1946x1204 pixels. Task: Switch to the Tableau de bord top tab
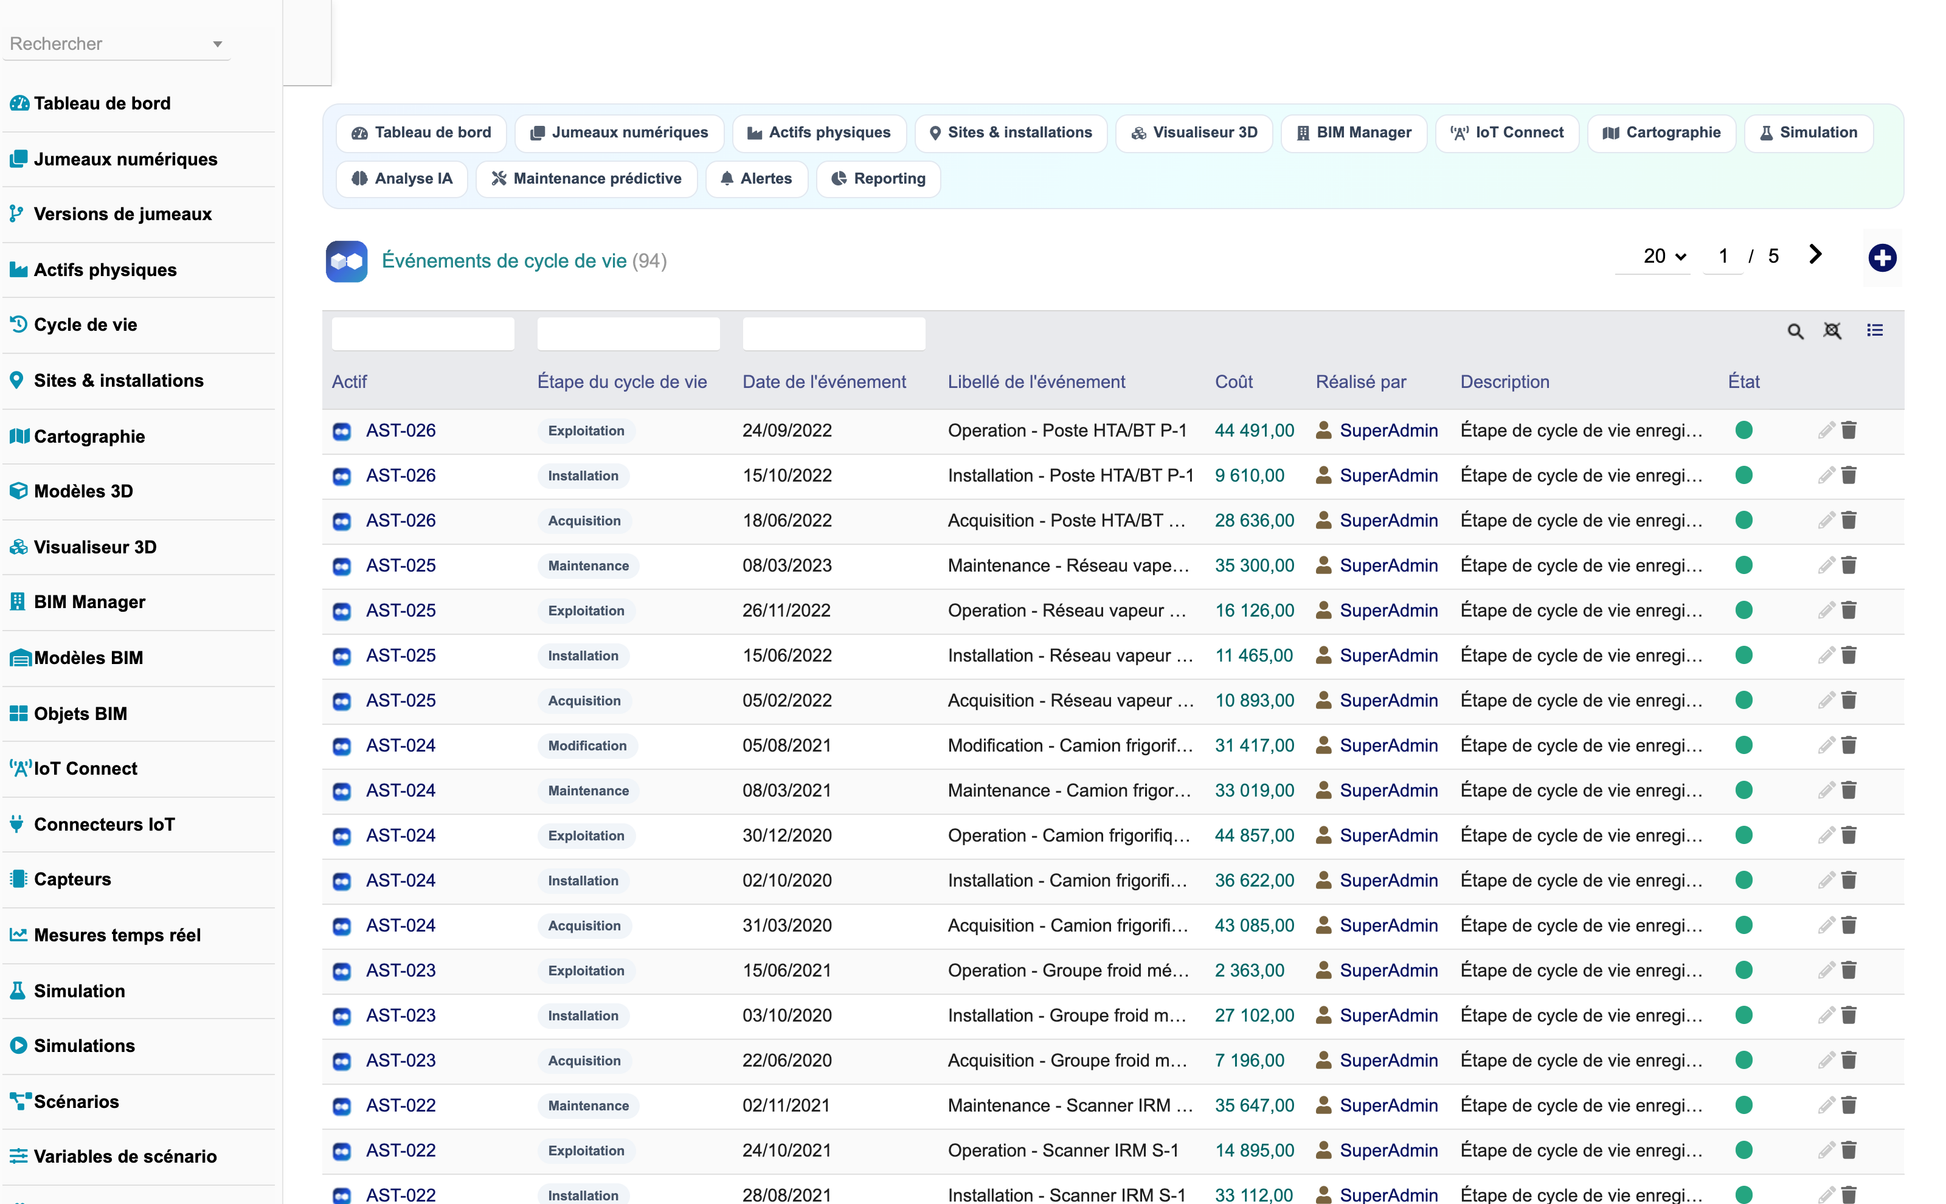click(421, 133)
